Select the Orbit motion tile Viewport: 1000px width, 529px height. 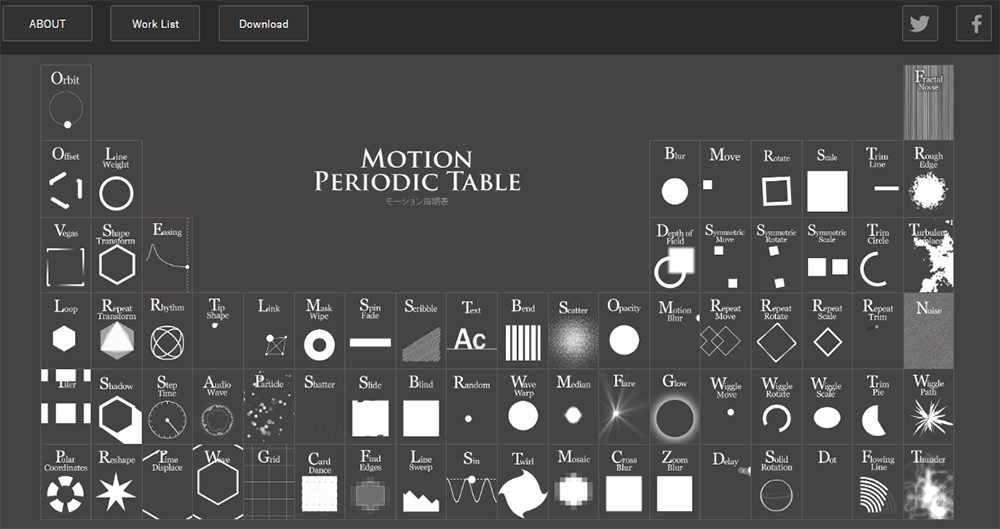(x=66, y=102)
